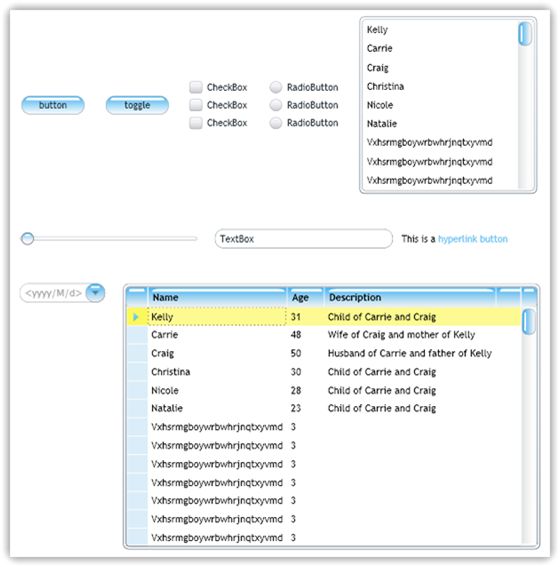560x567 pixels.
Task: Select Nicole in the list box
Action: coord(439,105)
